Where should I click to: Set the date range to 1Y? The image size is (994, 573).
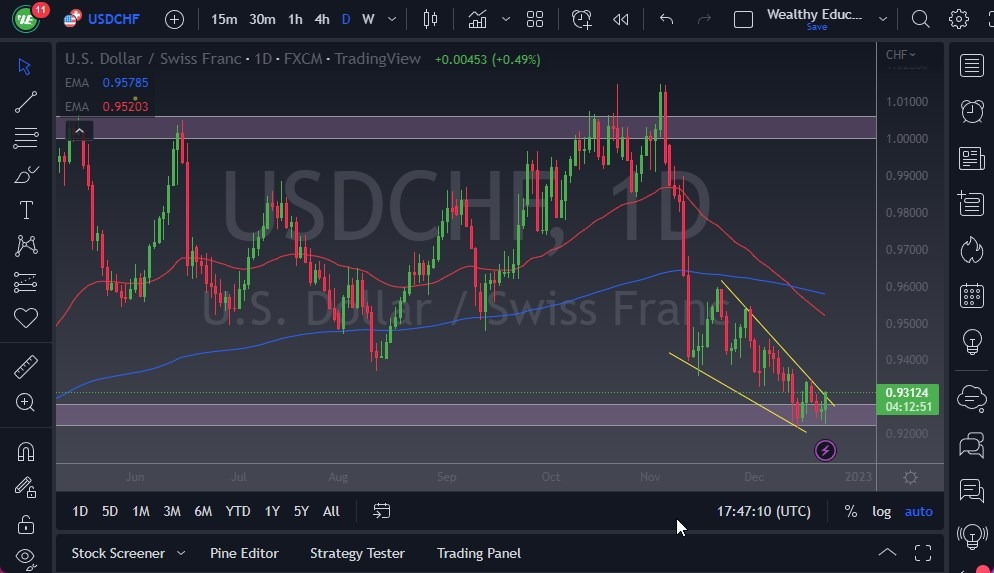272,511
